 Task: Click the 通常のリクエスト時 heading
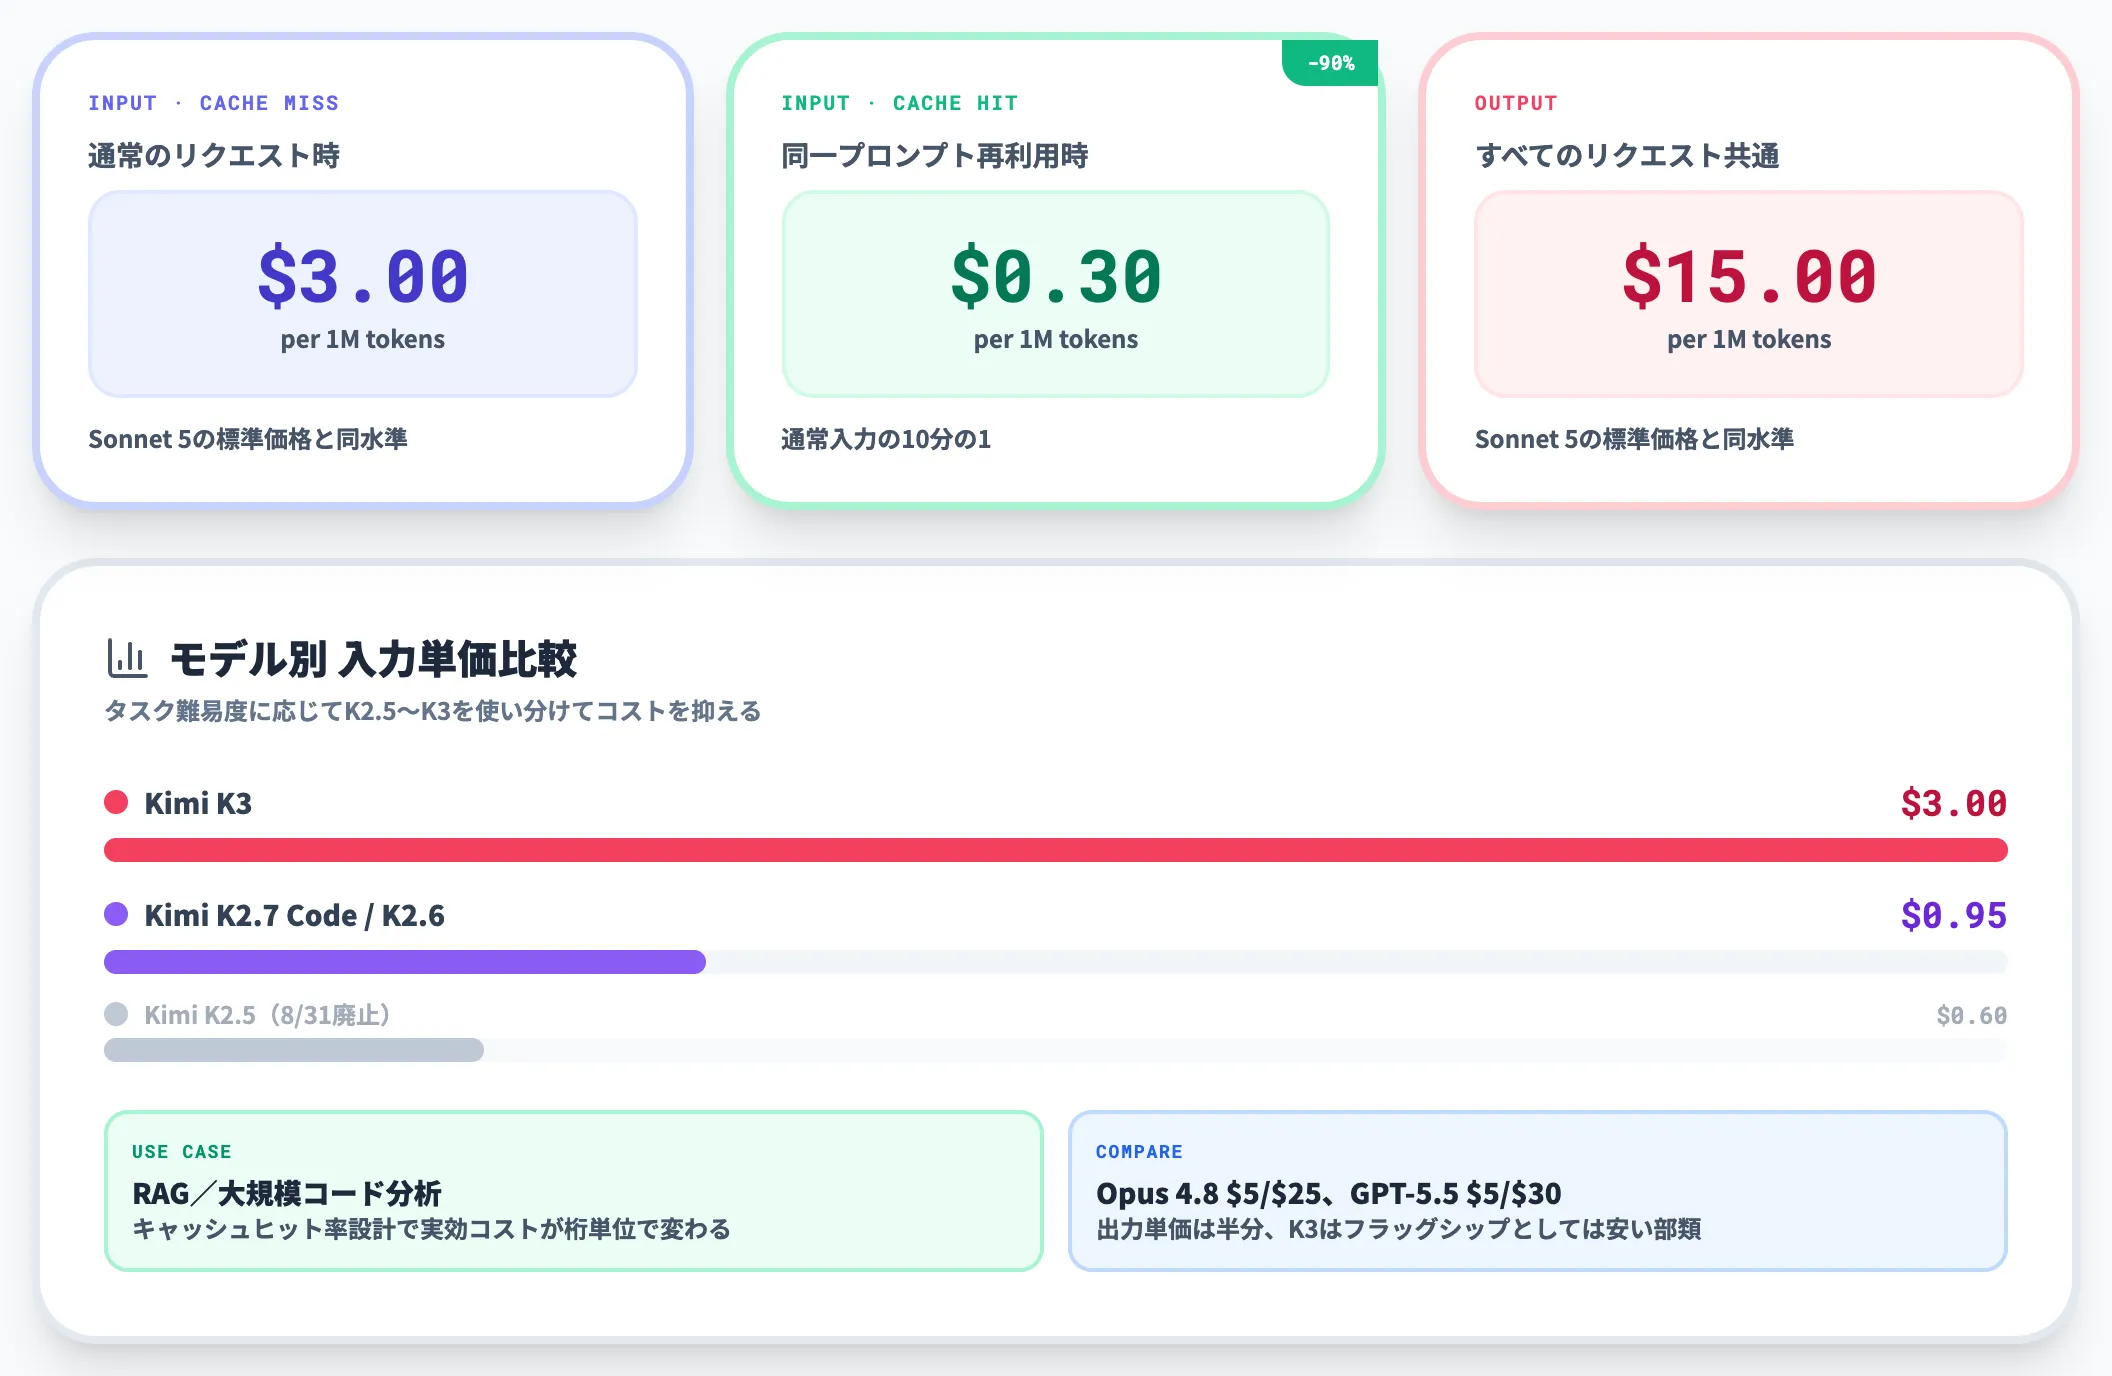[x=214, y=156]
